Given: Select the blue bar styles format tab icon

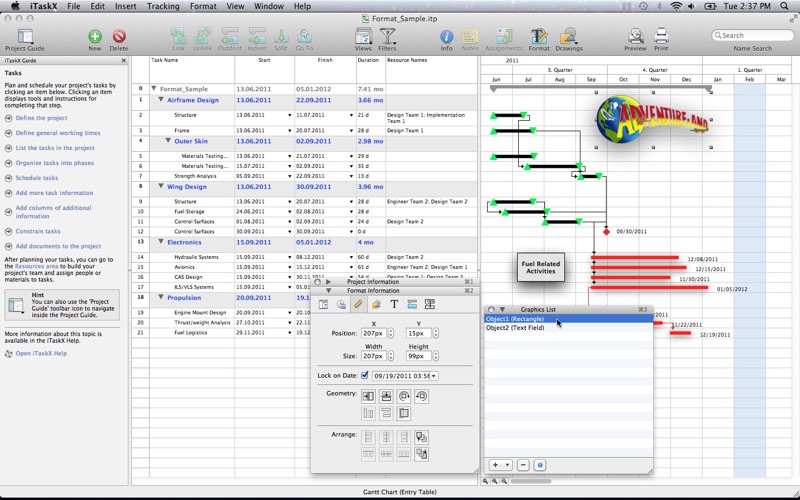Looking at the screenshot, I should click(412, 304).
